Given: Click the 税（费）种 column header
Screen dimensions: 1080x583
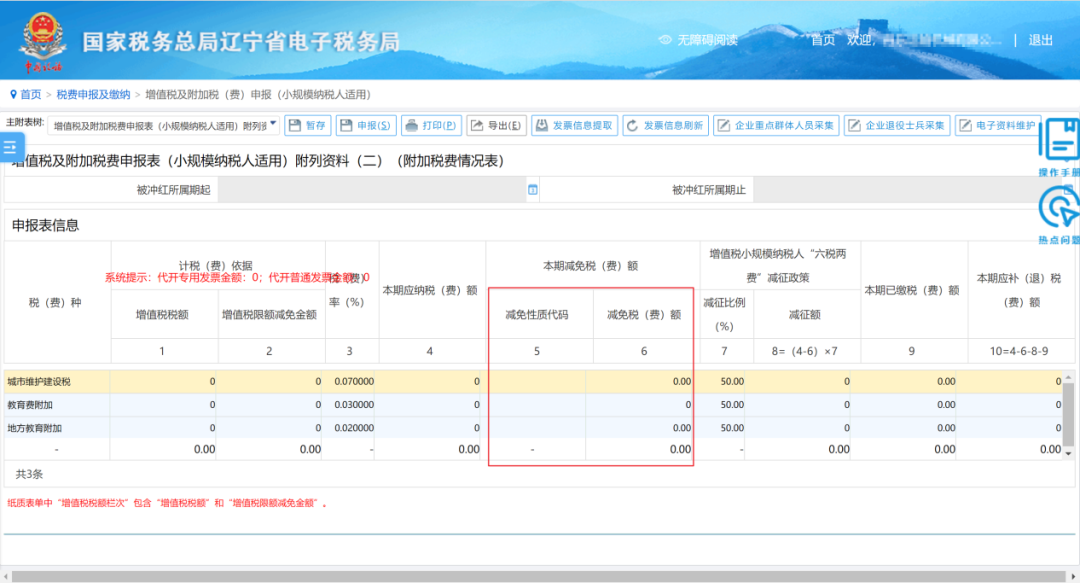Looking at the screenshot, I should (55, 303).
